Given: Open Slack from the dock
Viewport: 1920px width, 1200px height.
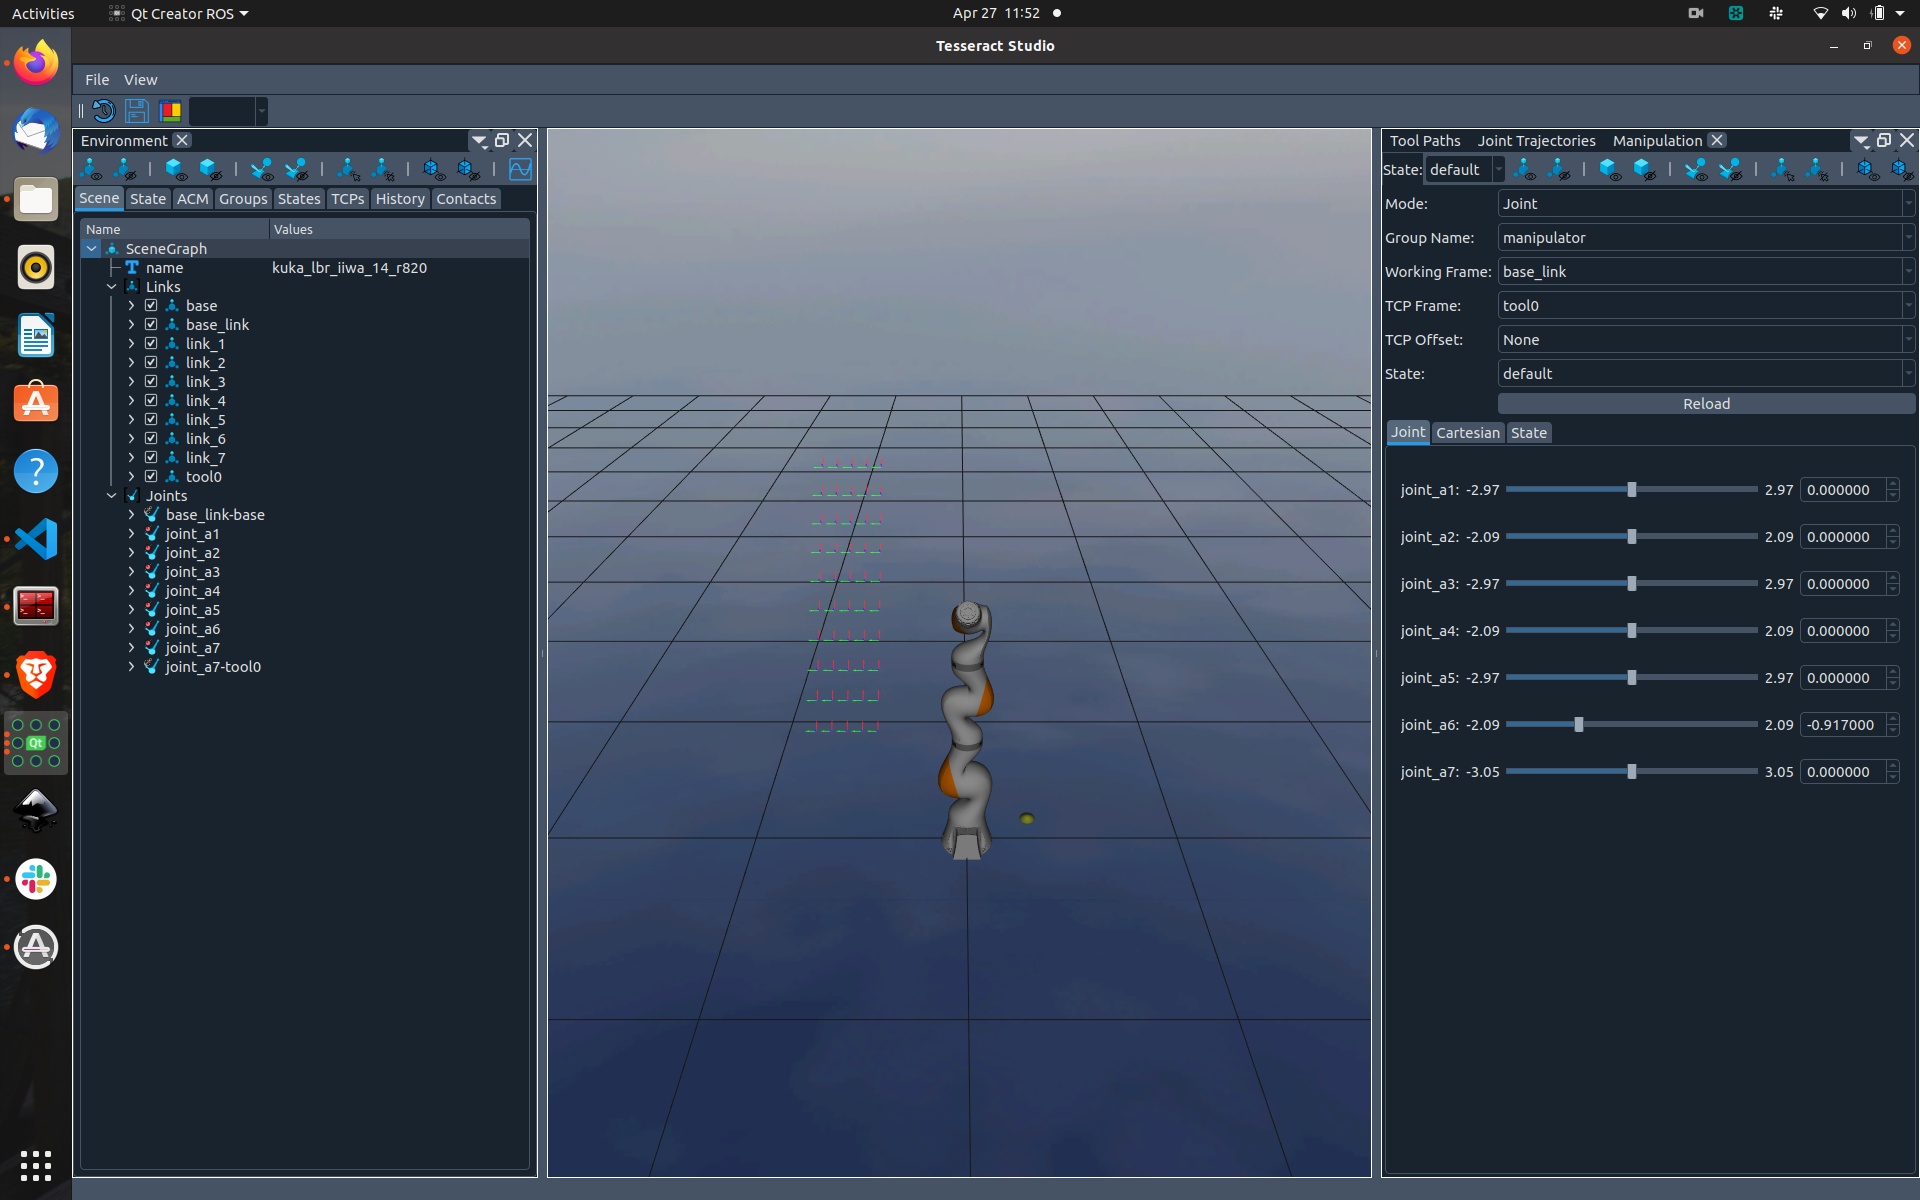Looking at the screenshot, I should [36, 879].
